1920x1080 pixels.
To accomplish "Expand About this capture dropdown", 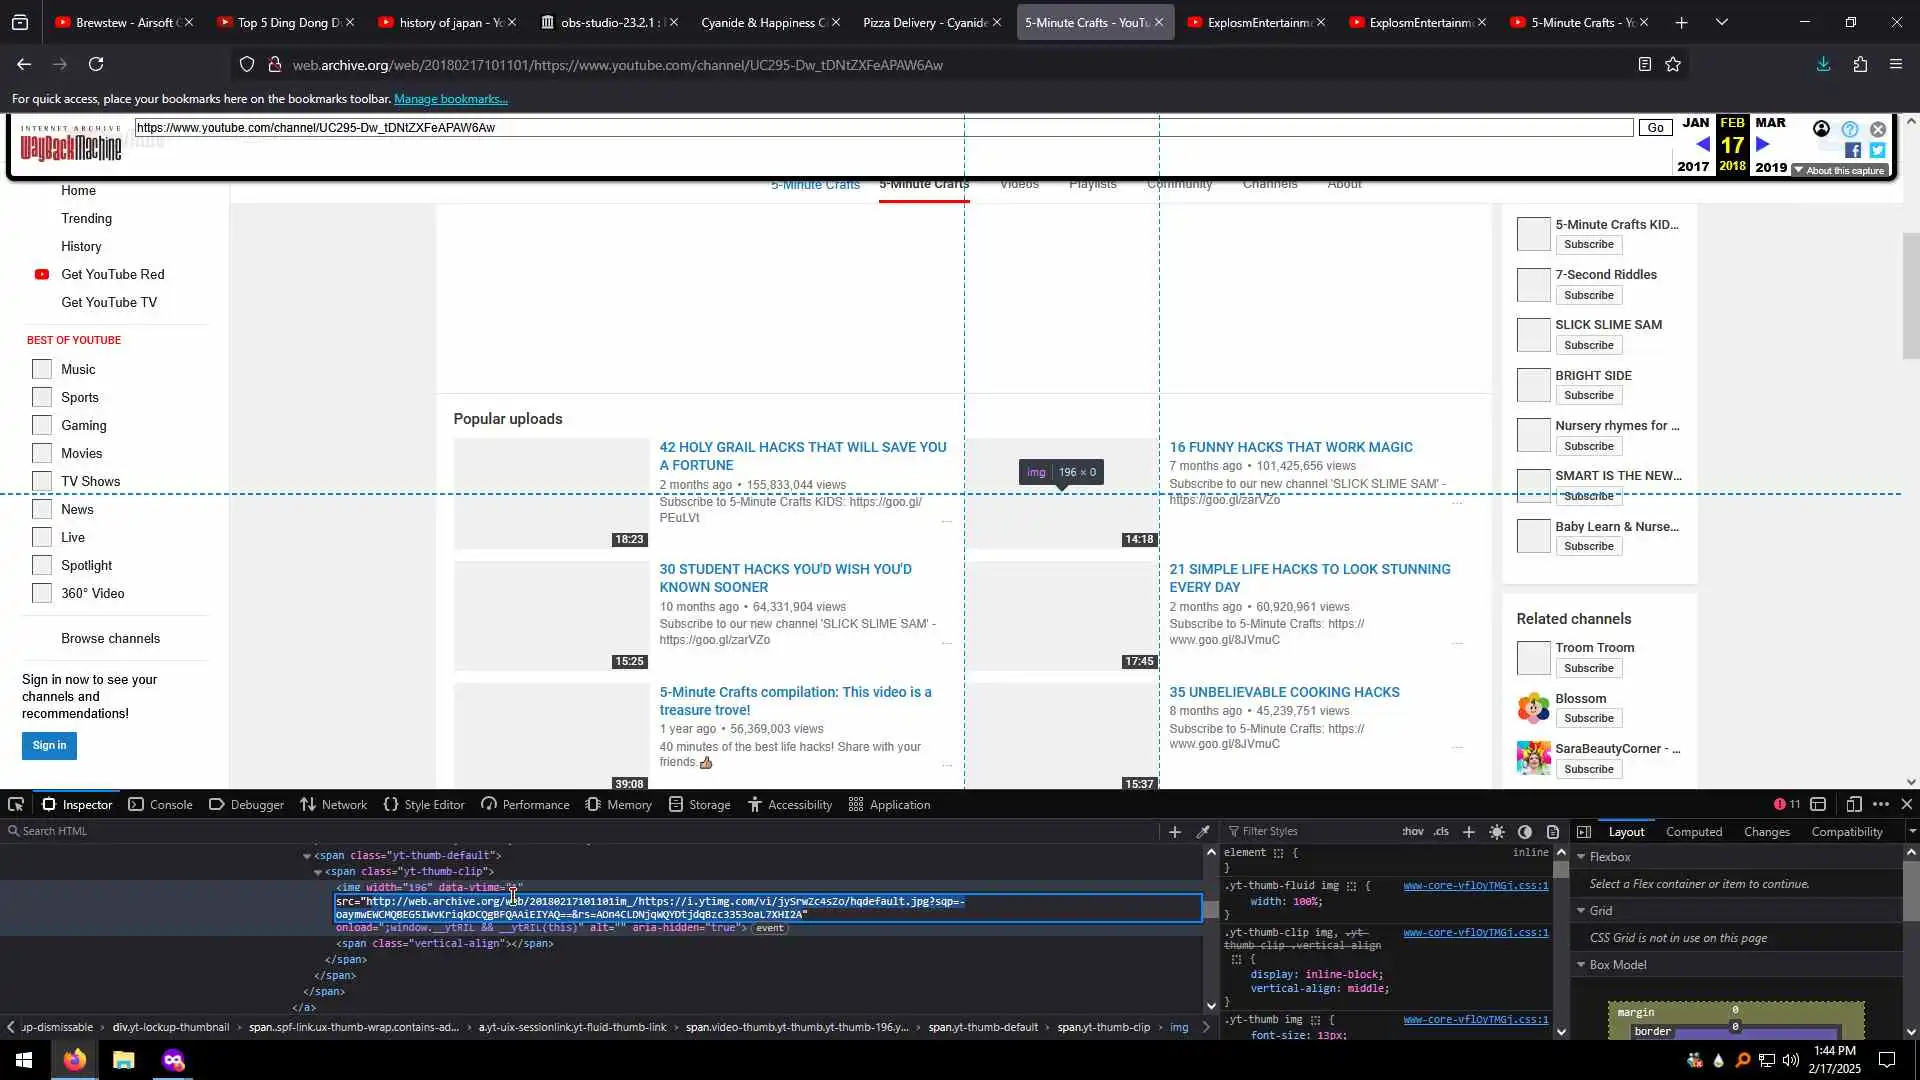I will pyautogui.click(x=1838, y=170).
